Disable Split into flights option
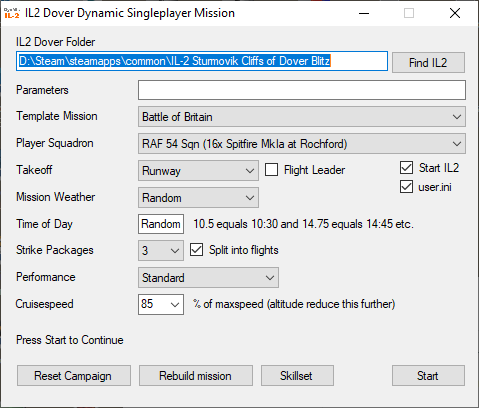 (196, 250)
